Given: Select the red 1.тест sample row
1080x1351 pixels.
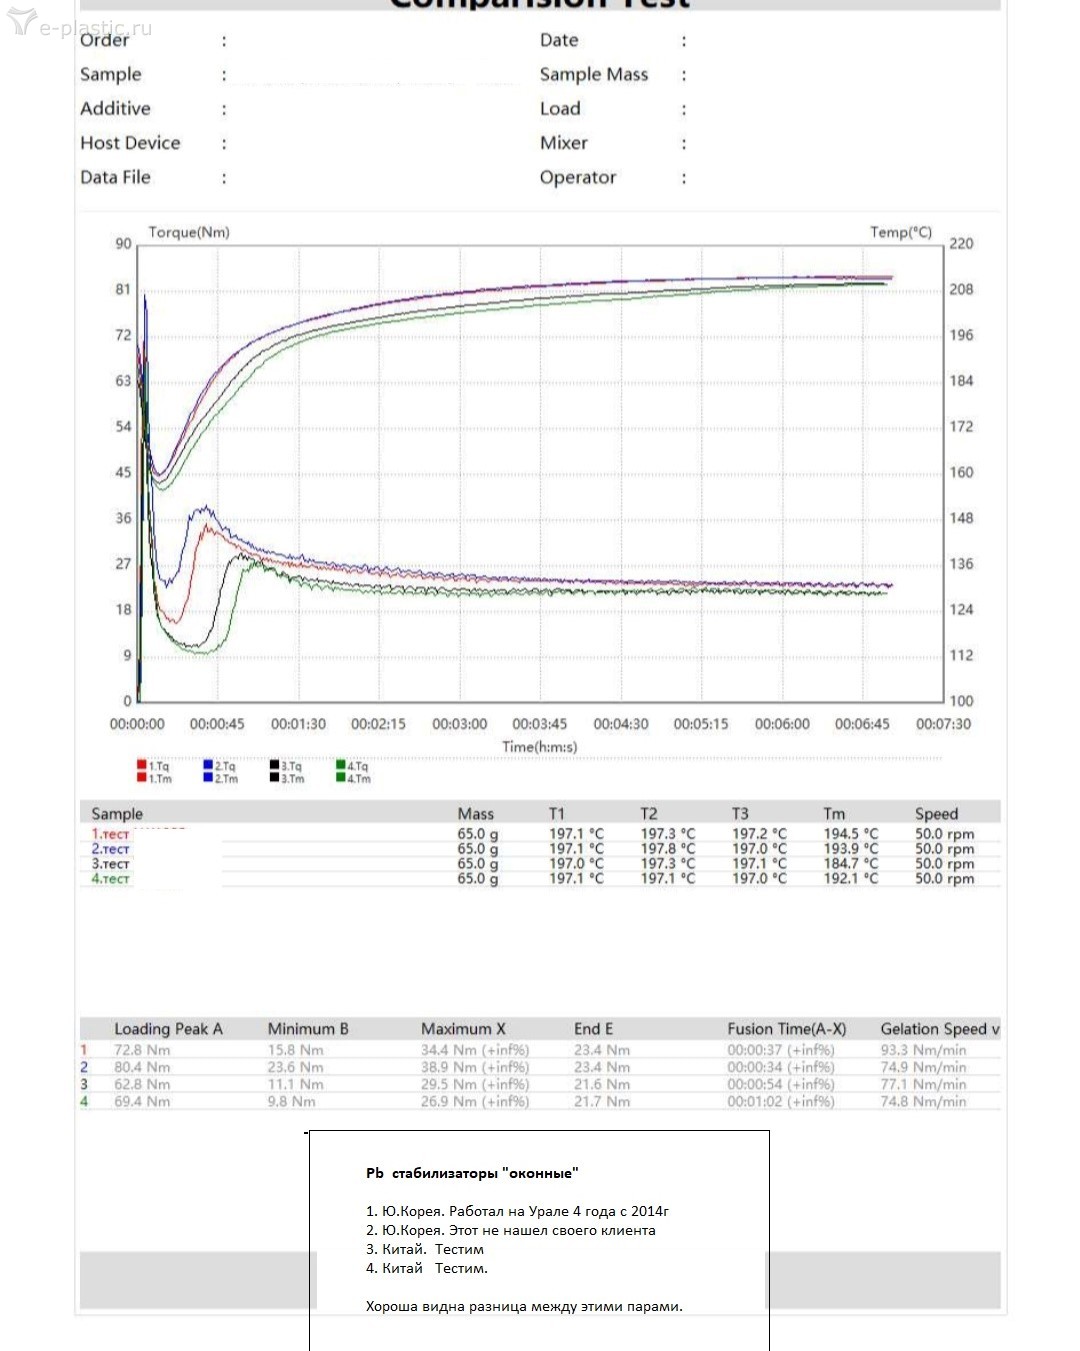Looking at the screenshot, I should 110,834.
